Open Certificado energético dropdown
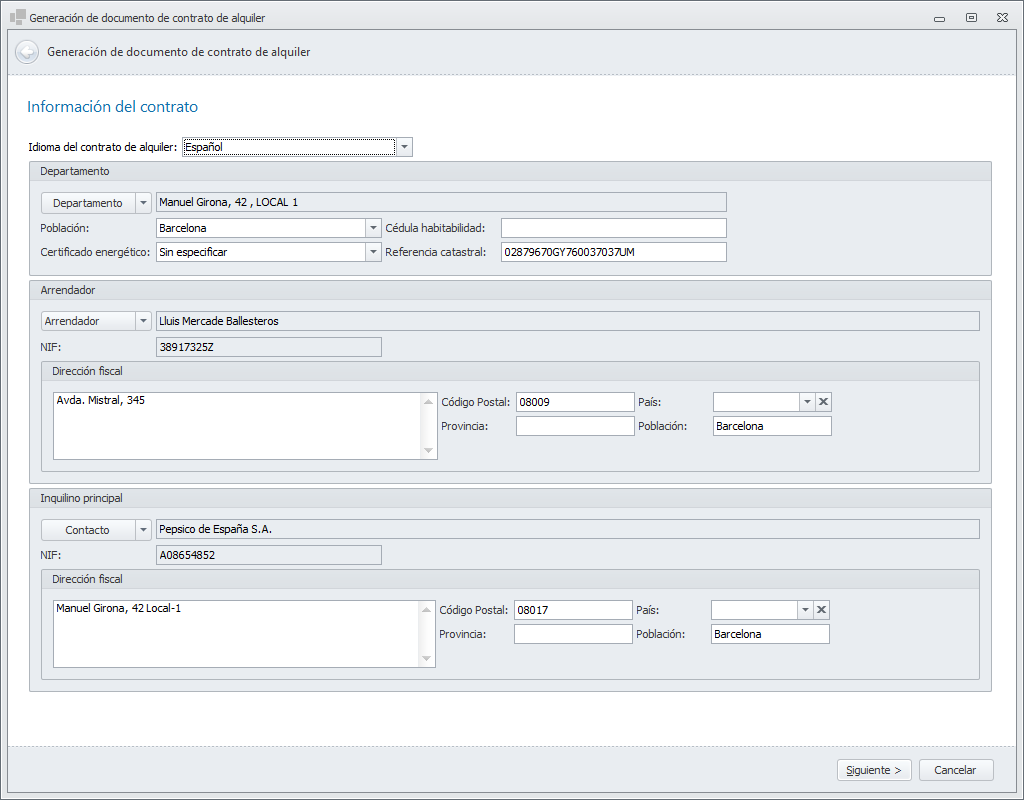Screen dimensions: 1024x800 [x=373, y=252]
